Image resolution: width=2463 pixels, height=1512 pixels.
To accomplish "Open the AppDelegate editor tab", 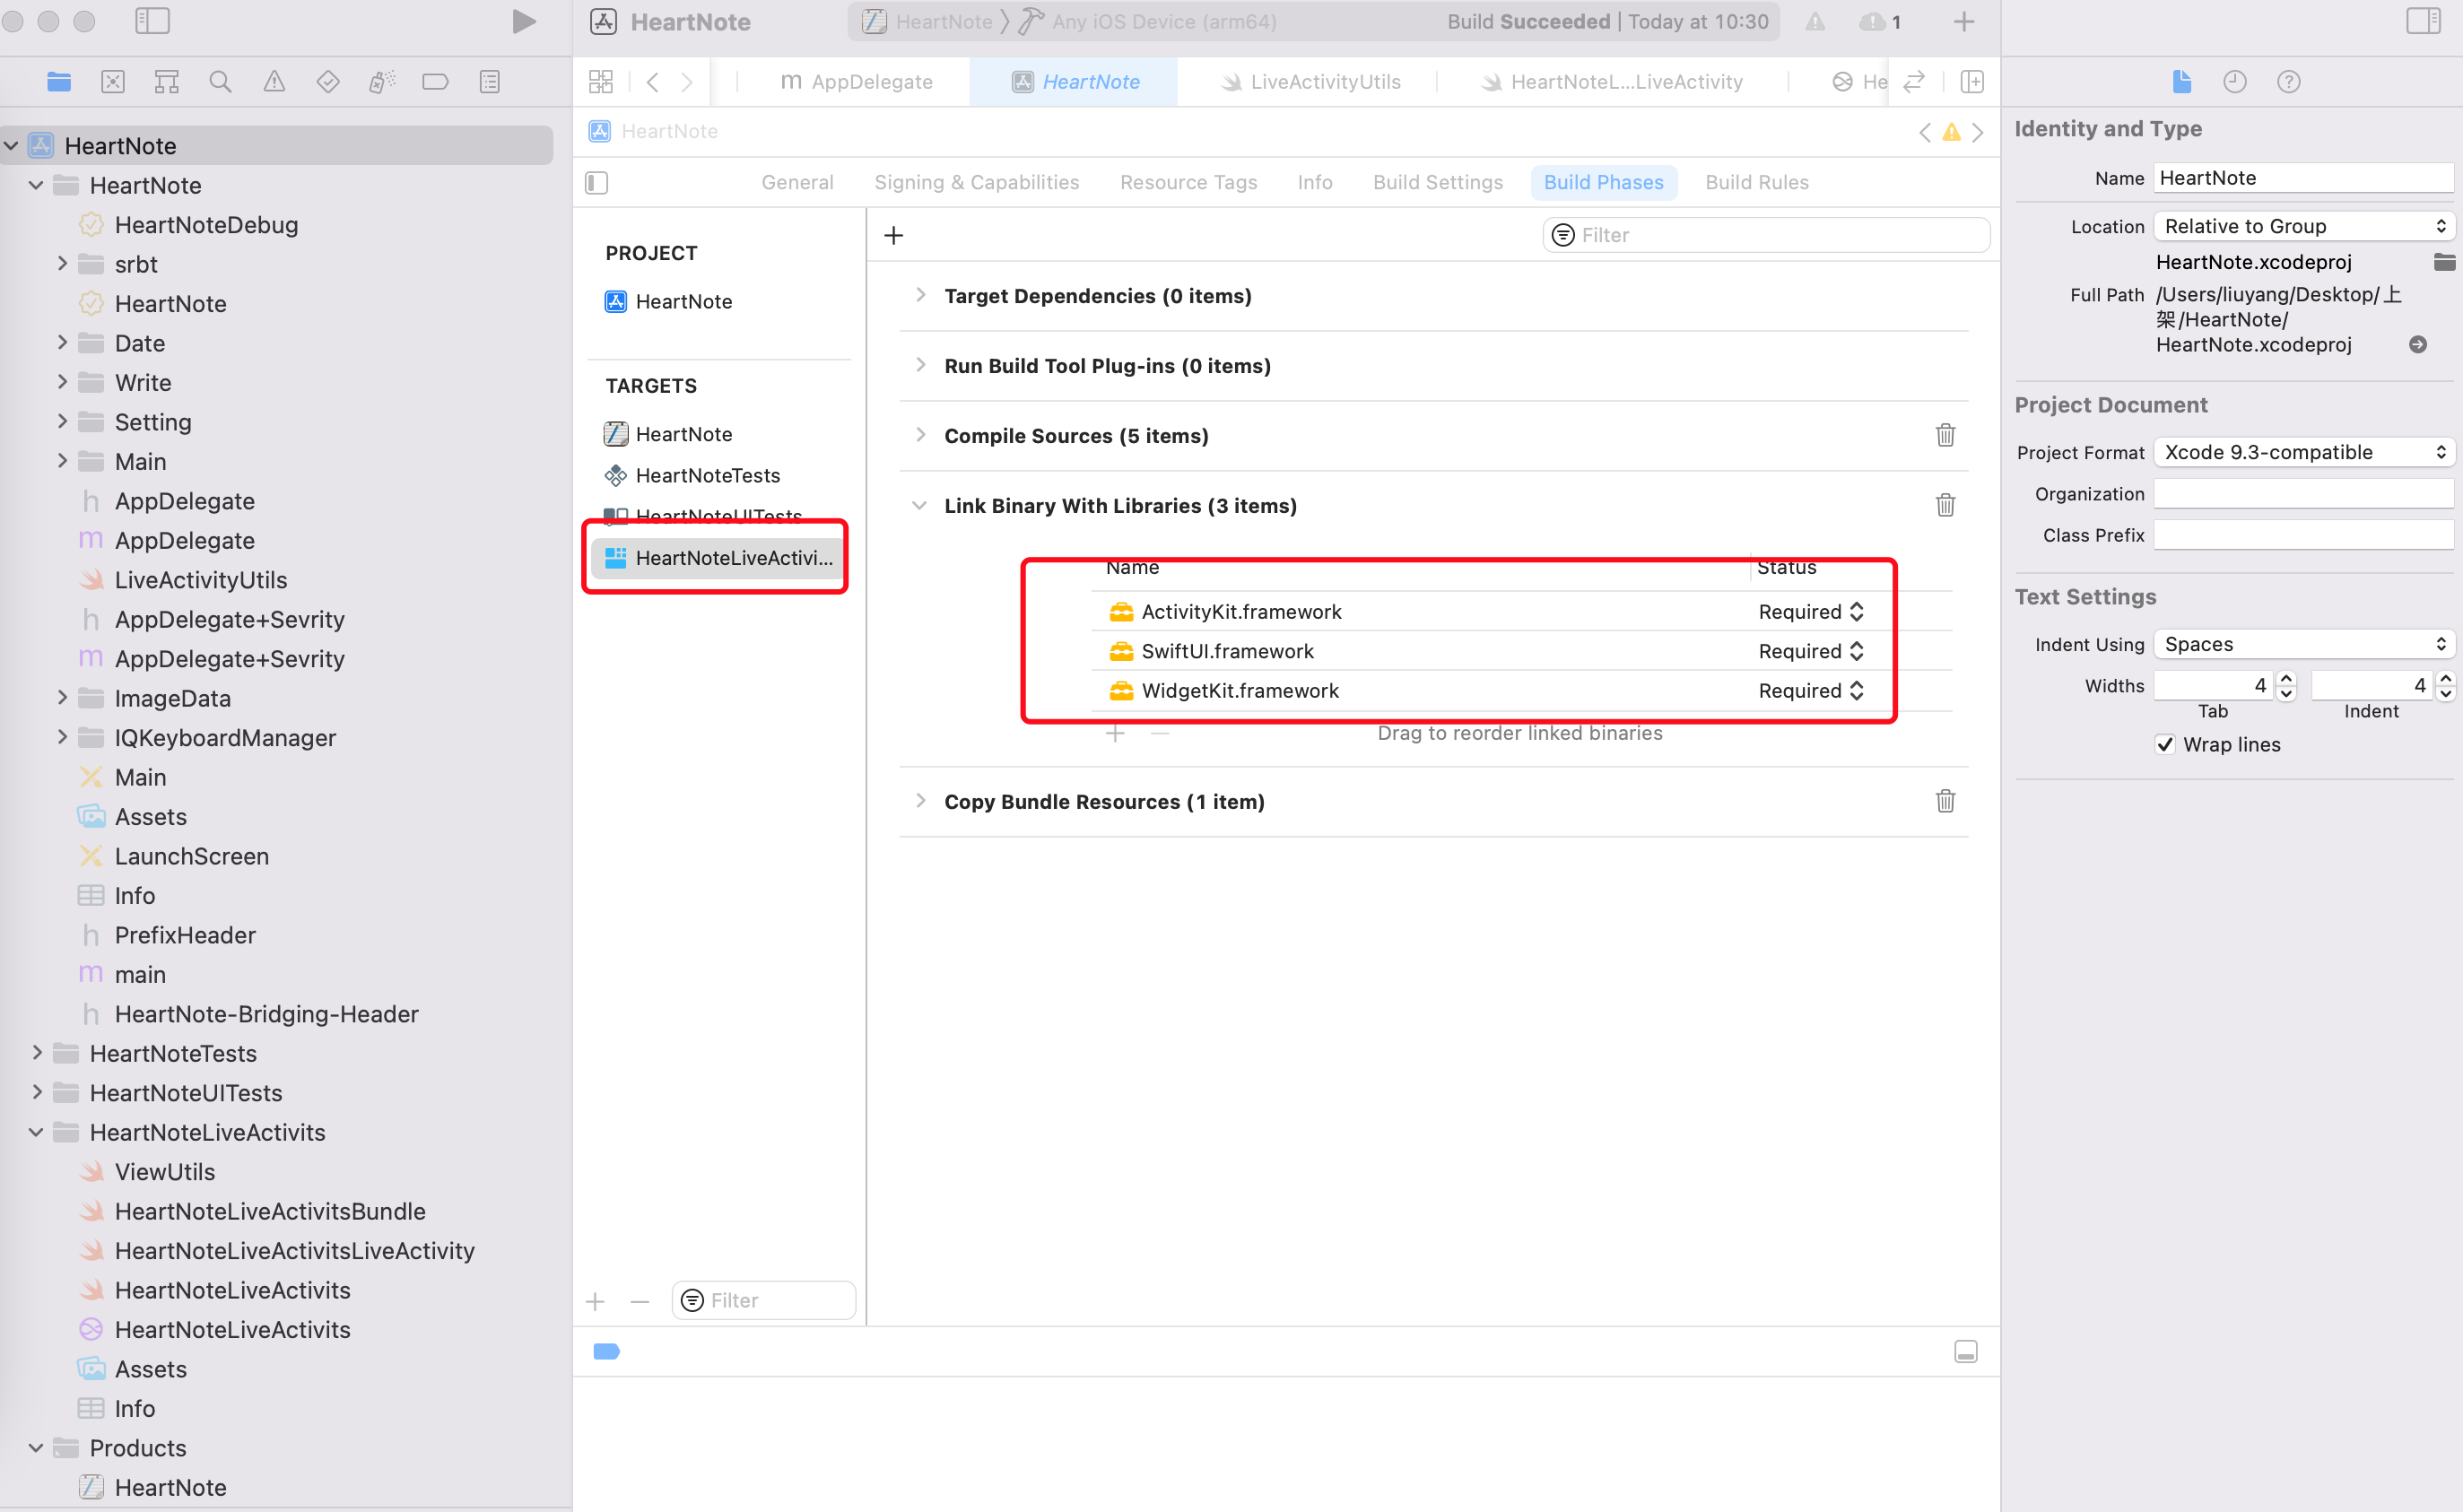I will click(x=856, y=82).
